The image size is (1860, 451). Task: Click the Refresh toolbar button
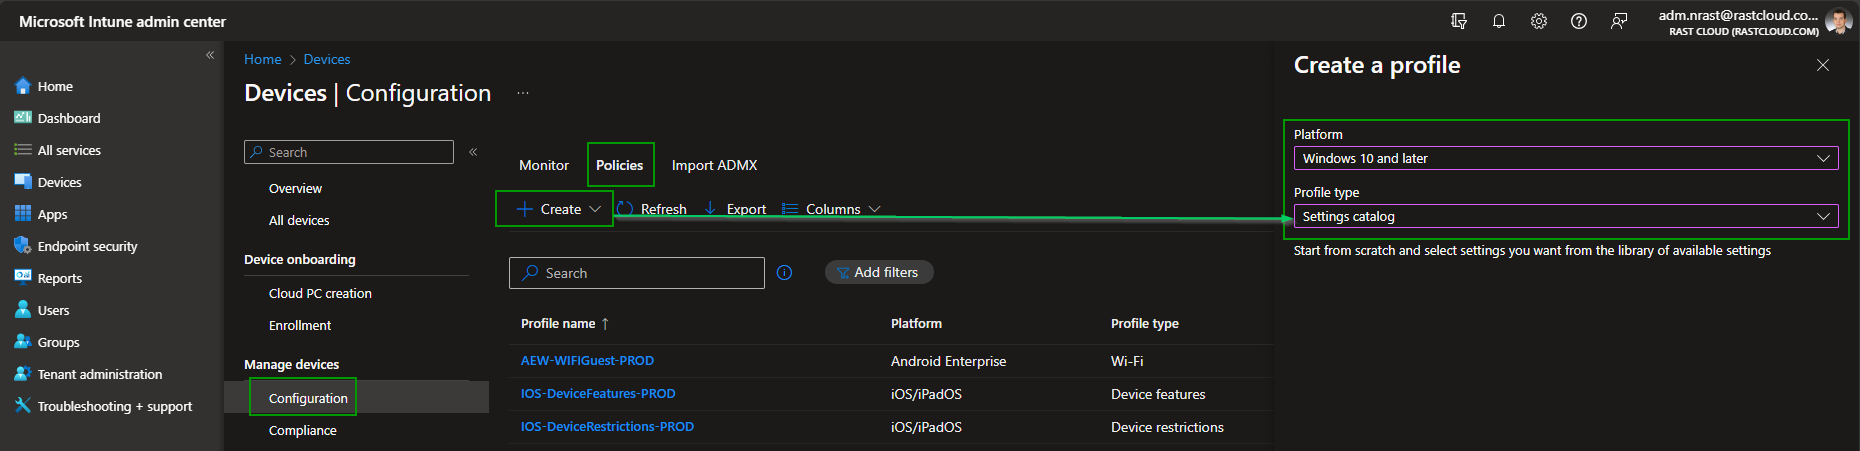[652, 209]
